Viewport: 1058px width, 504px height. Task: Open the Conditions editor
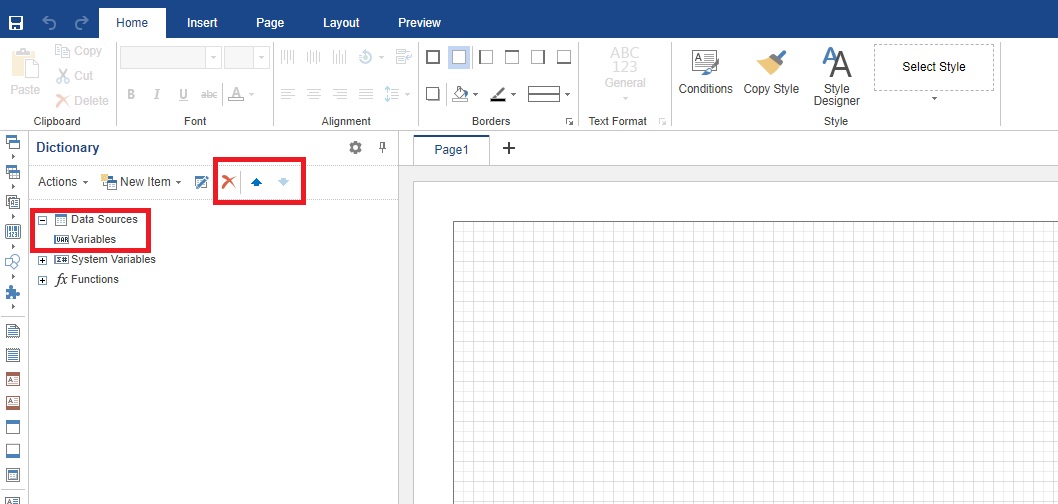coord(706,72)
